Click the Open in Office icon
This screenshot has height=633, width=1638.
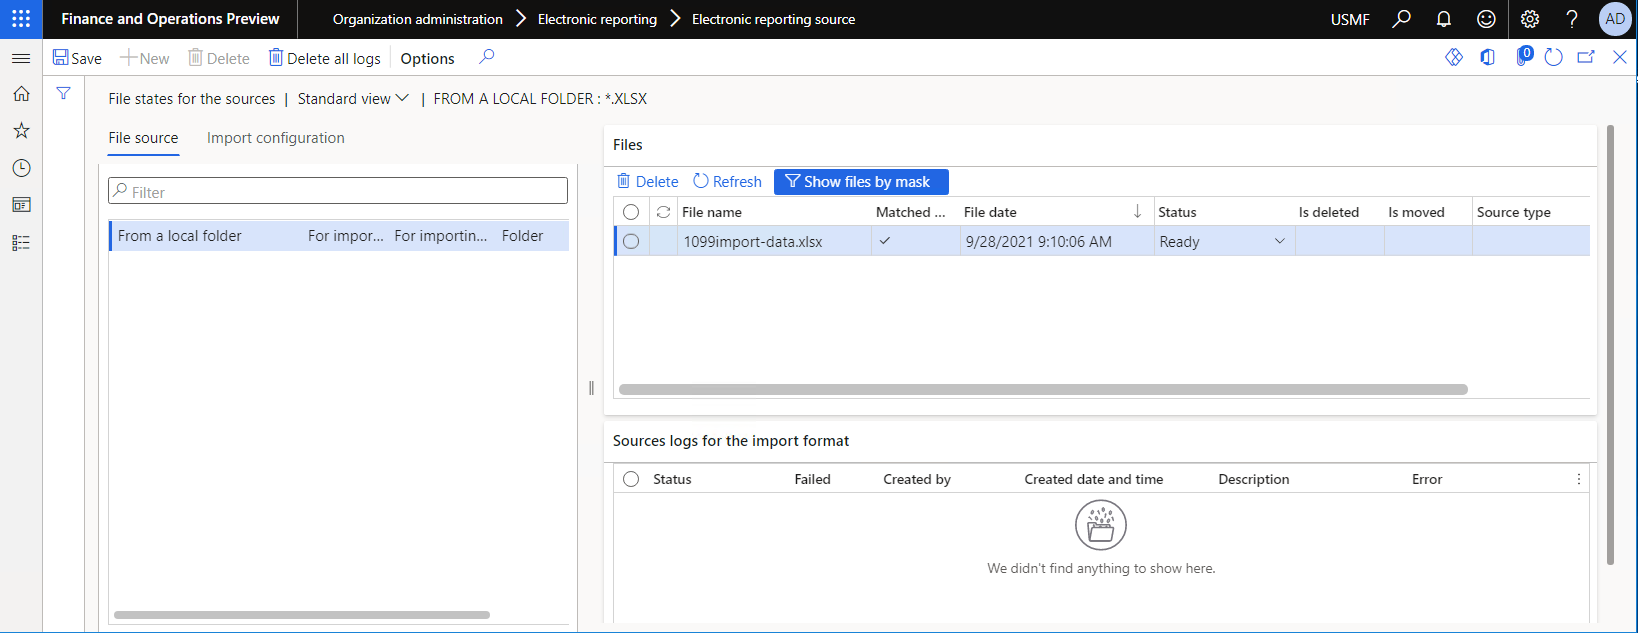[1488, 57]
